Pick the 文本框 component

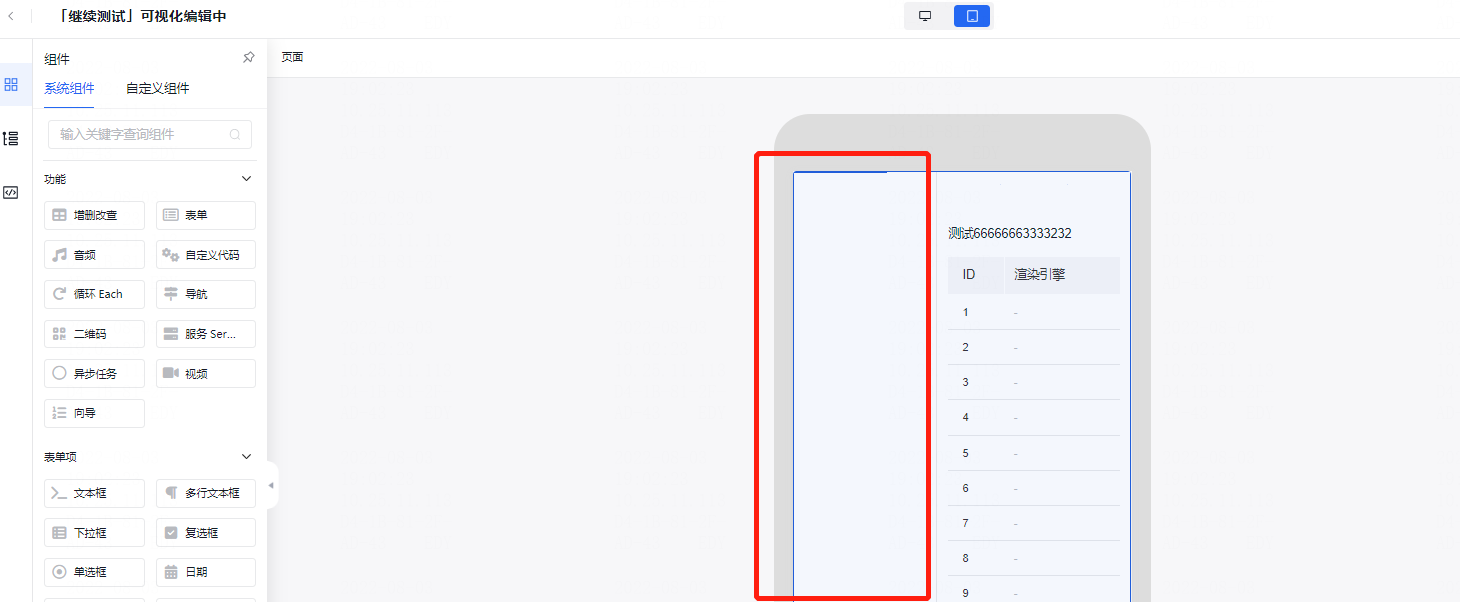click(95, 493)
